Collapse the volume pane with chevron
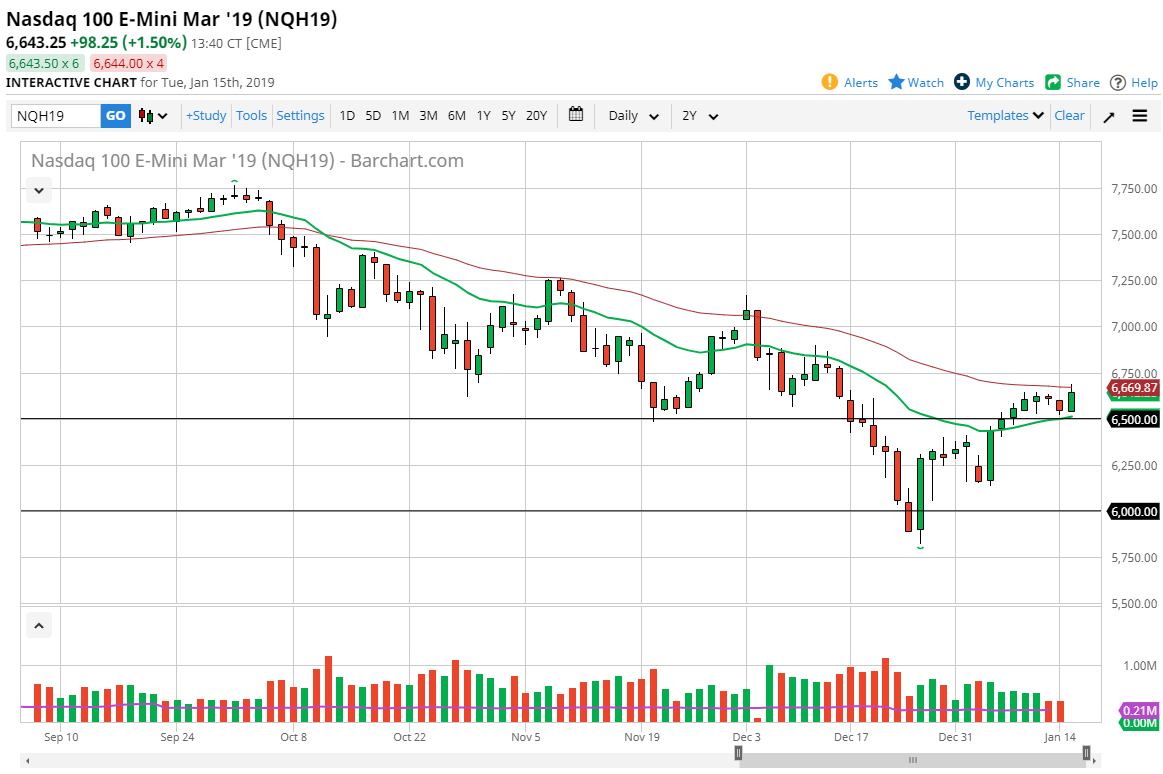The height and width of the screenshot is (774, 1163). pos(38,624)
